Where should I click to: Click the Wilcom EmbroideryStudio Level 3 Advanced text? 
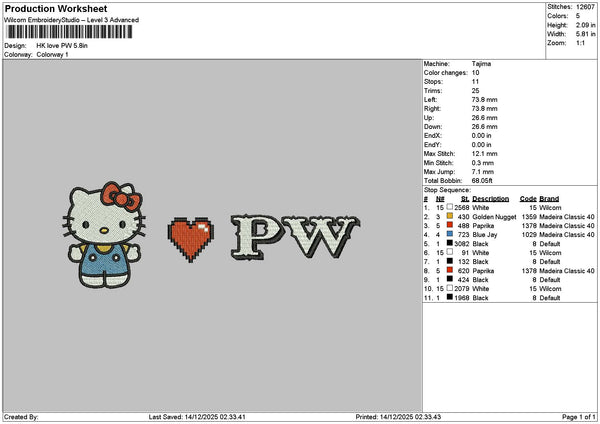[x=71, y=20]
